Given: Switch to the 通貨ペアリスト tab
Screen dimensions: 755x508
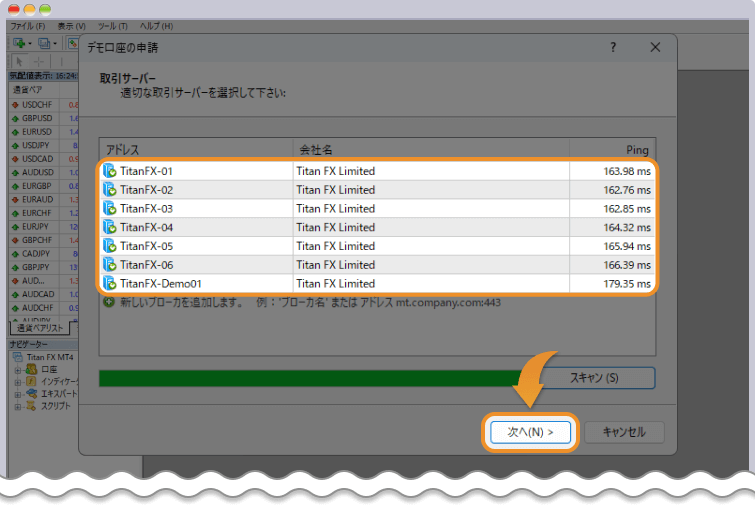Looking at the screenshot, I should pyautogui.click(x=40, y=328).
